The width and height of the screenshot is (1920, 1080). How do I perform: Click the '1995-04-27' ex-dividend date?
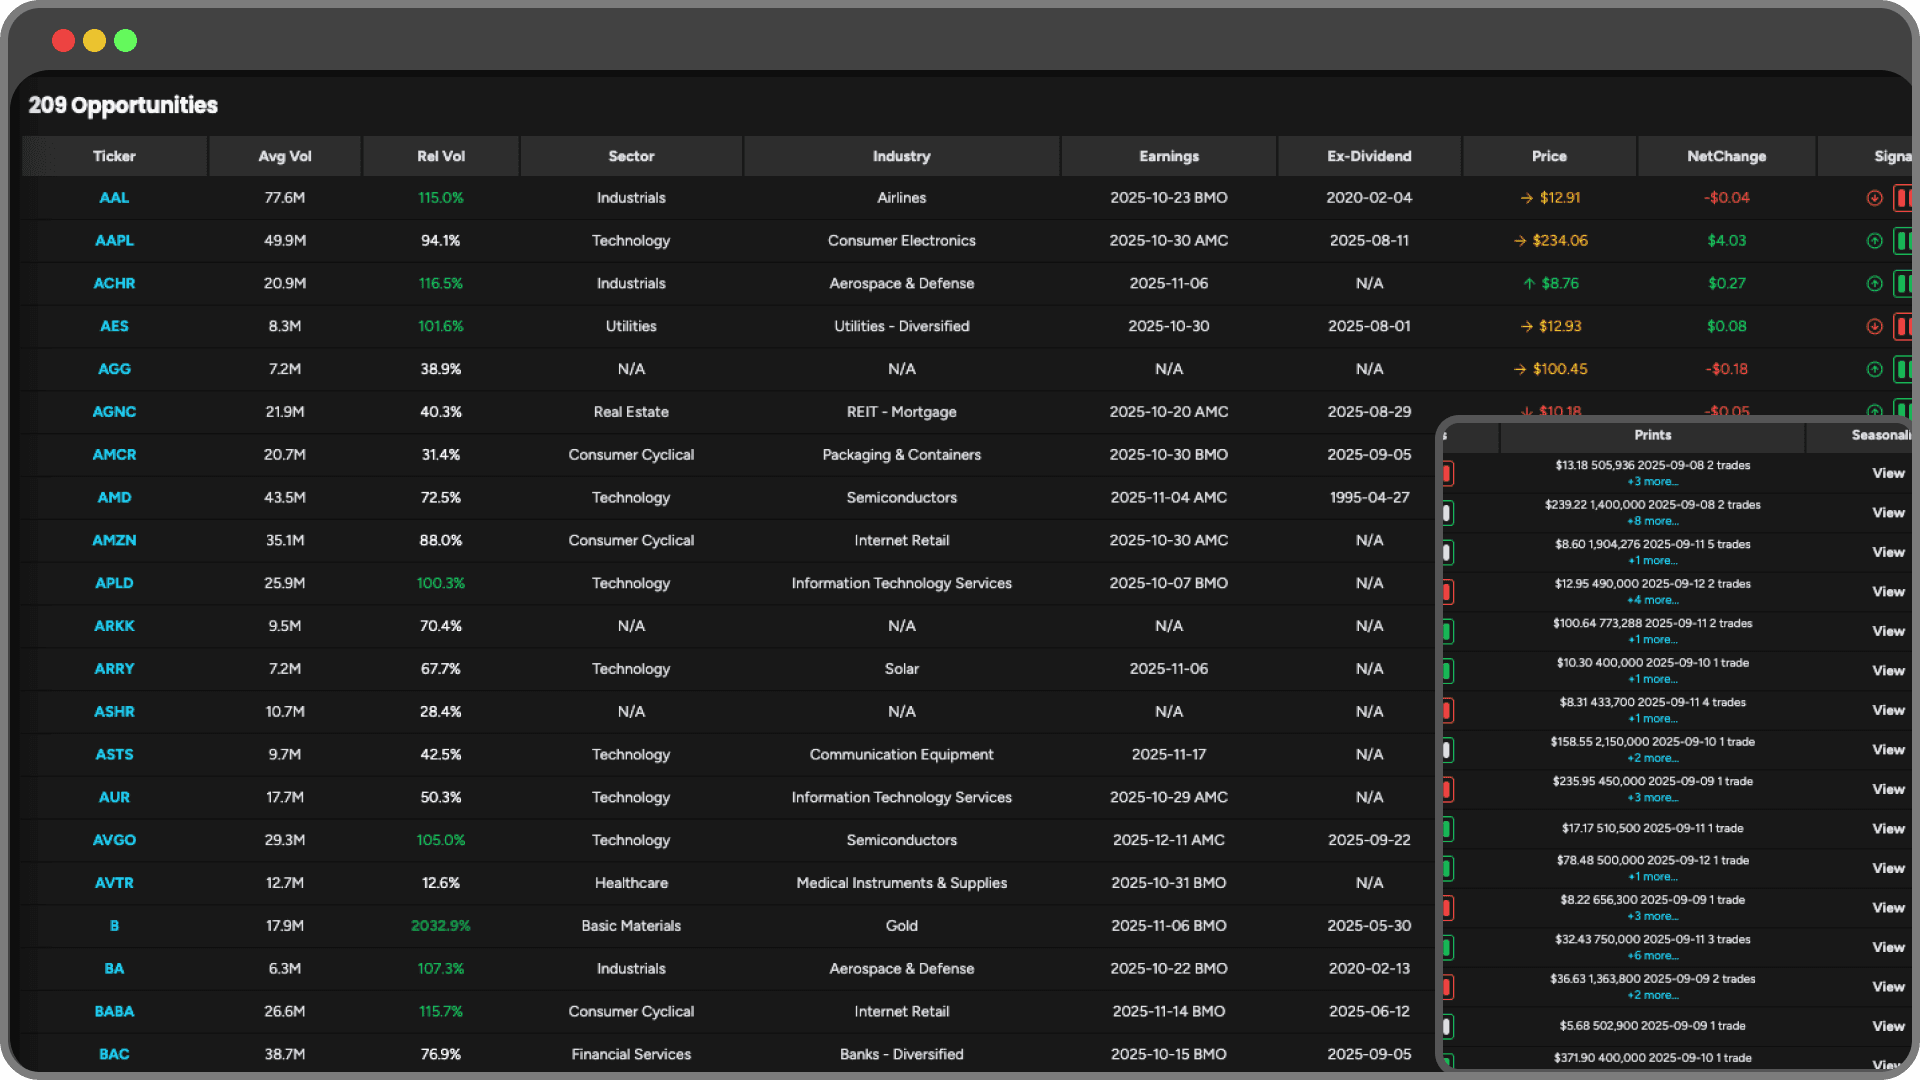pyautogui.click(x=1369, y=498)
